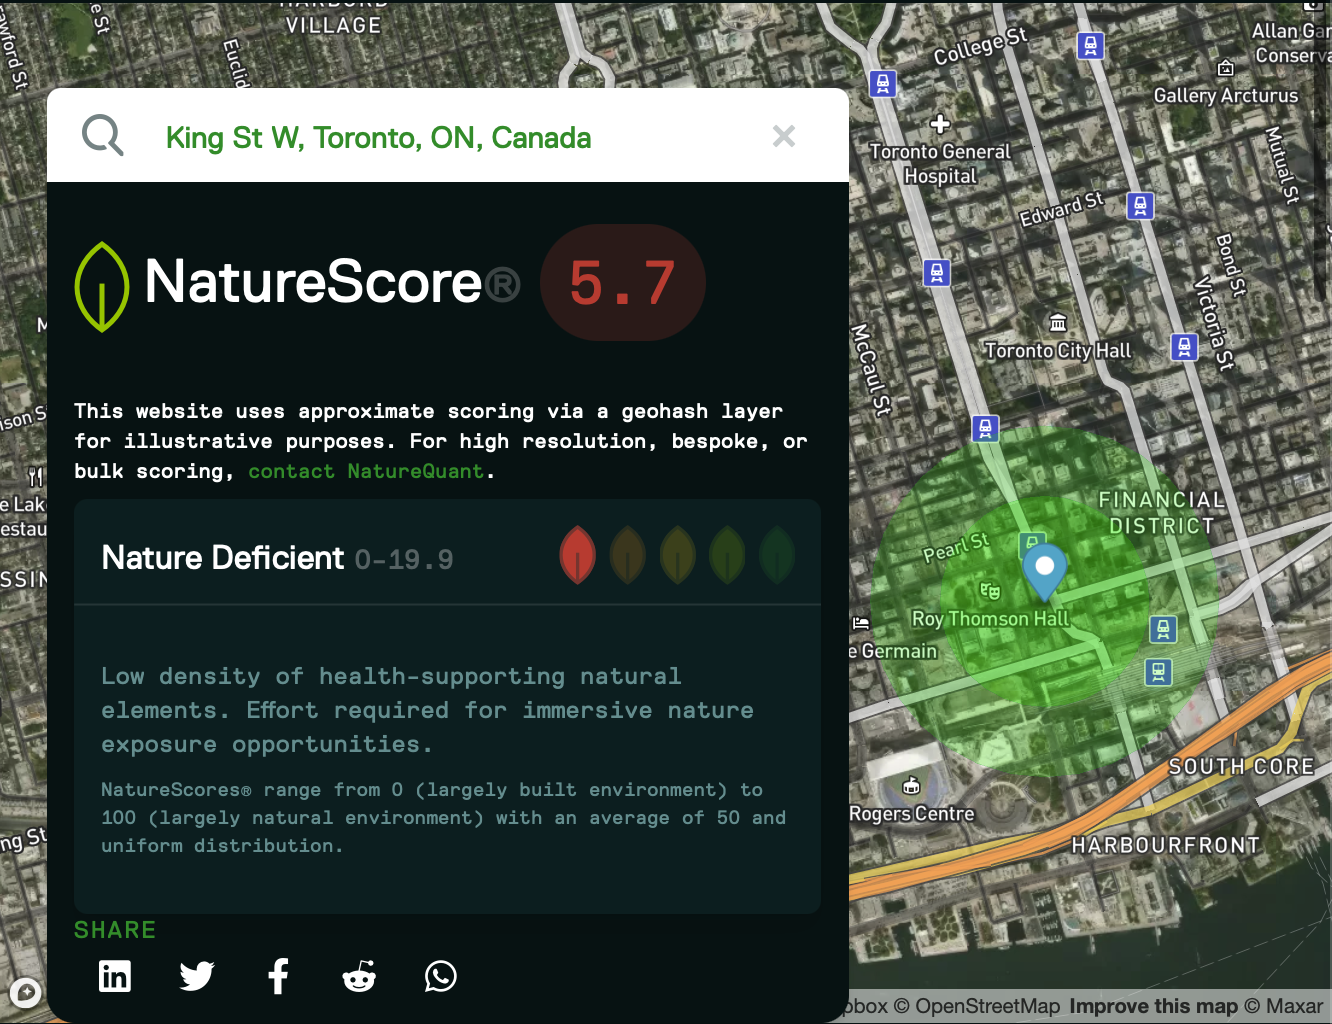Click the hospital cross icon at Toronto General
The height and width of the screenshot is (1024, 1332).
coord(940,124)
